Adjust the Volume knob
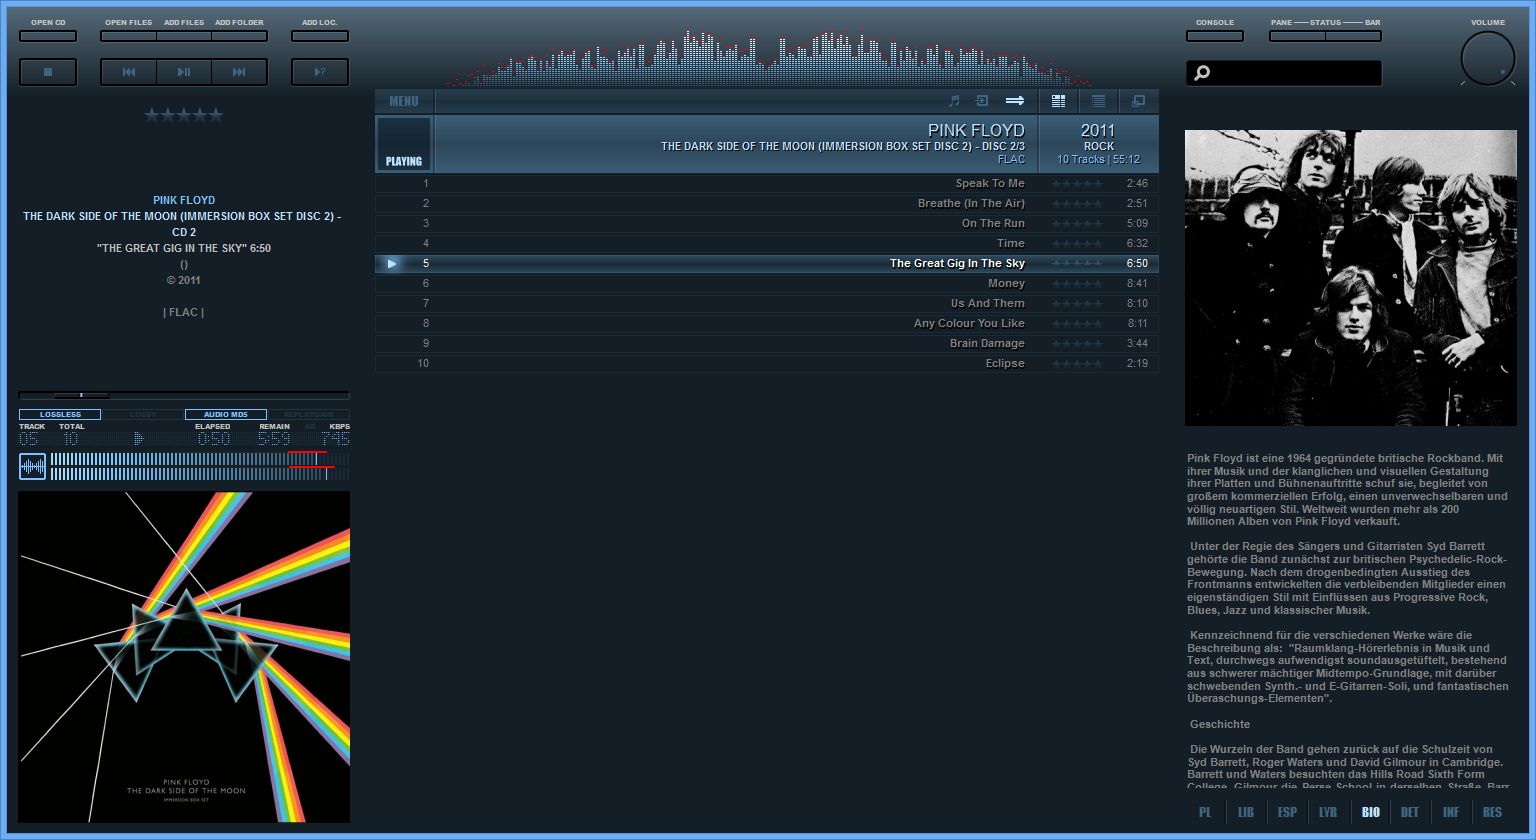The image size is (1536, 840). click(x=1488, y=58)
